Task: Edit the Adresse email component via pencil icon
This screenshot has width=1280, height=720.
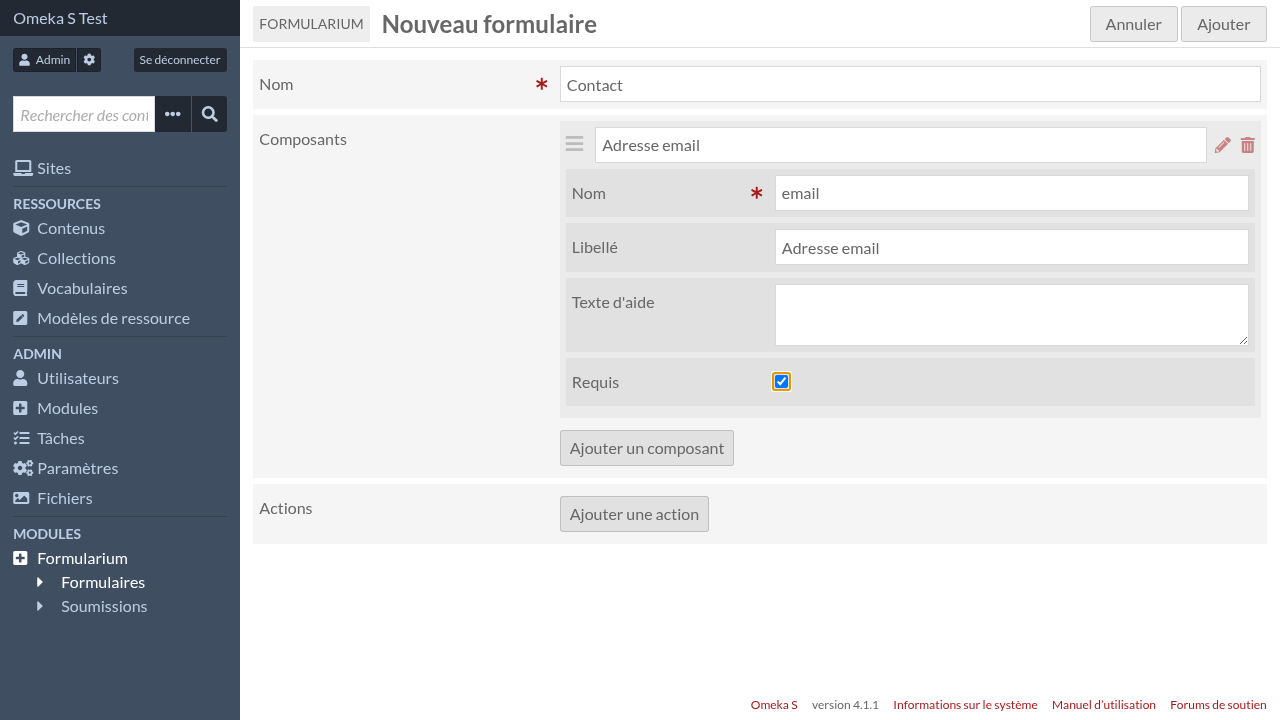Action: pos(1222,145)
